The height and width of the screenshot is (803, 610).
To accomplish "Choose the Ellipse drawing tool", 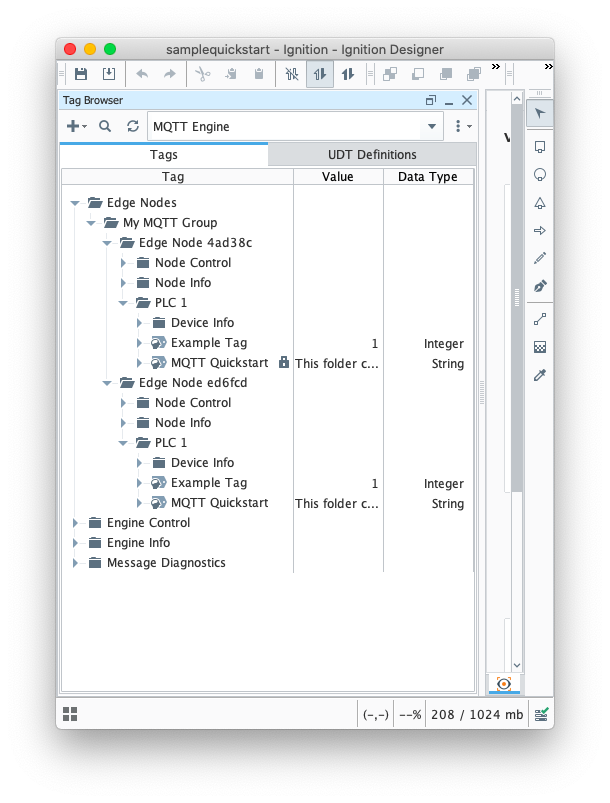I will click(x=540, y=175).
